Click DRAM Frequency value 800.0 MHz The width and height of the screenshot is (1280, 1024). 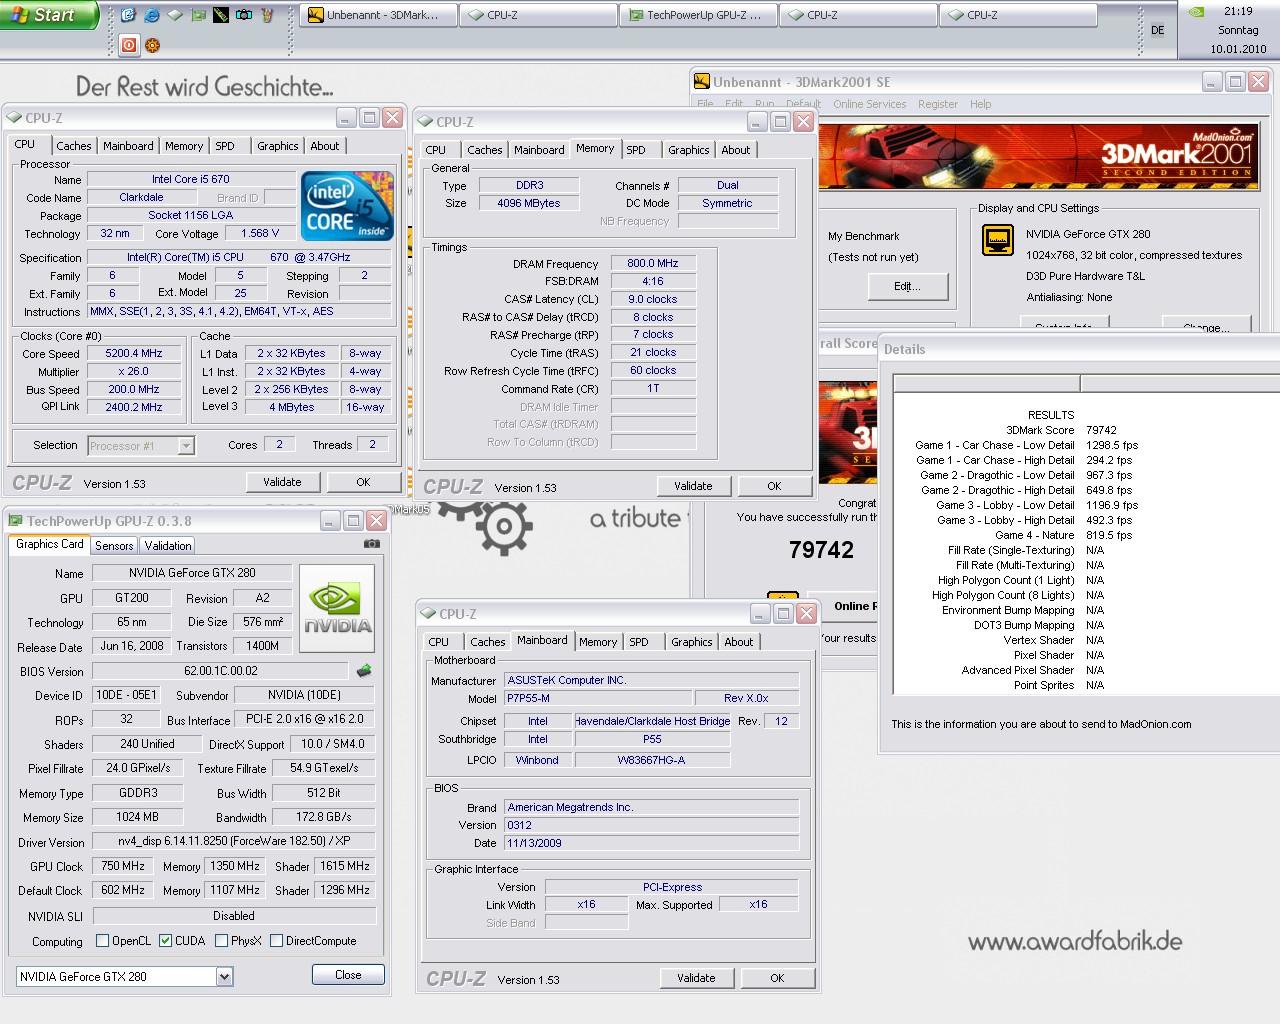[652, 264]
